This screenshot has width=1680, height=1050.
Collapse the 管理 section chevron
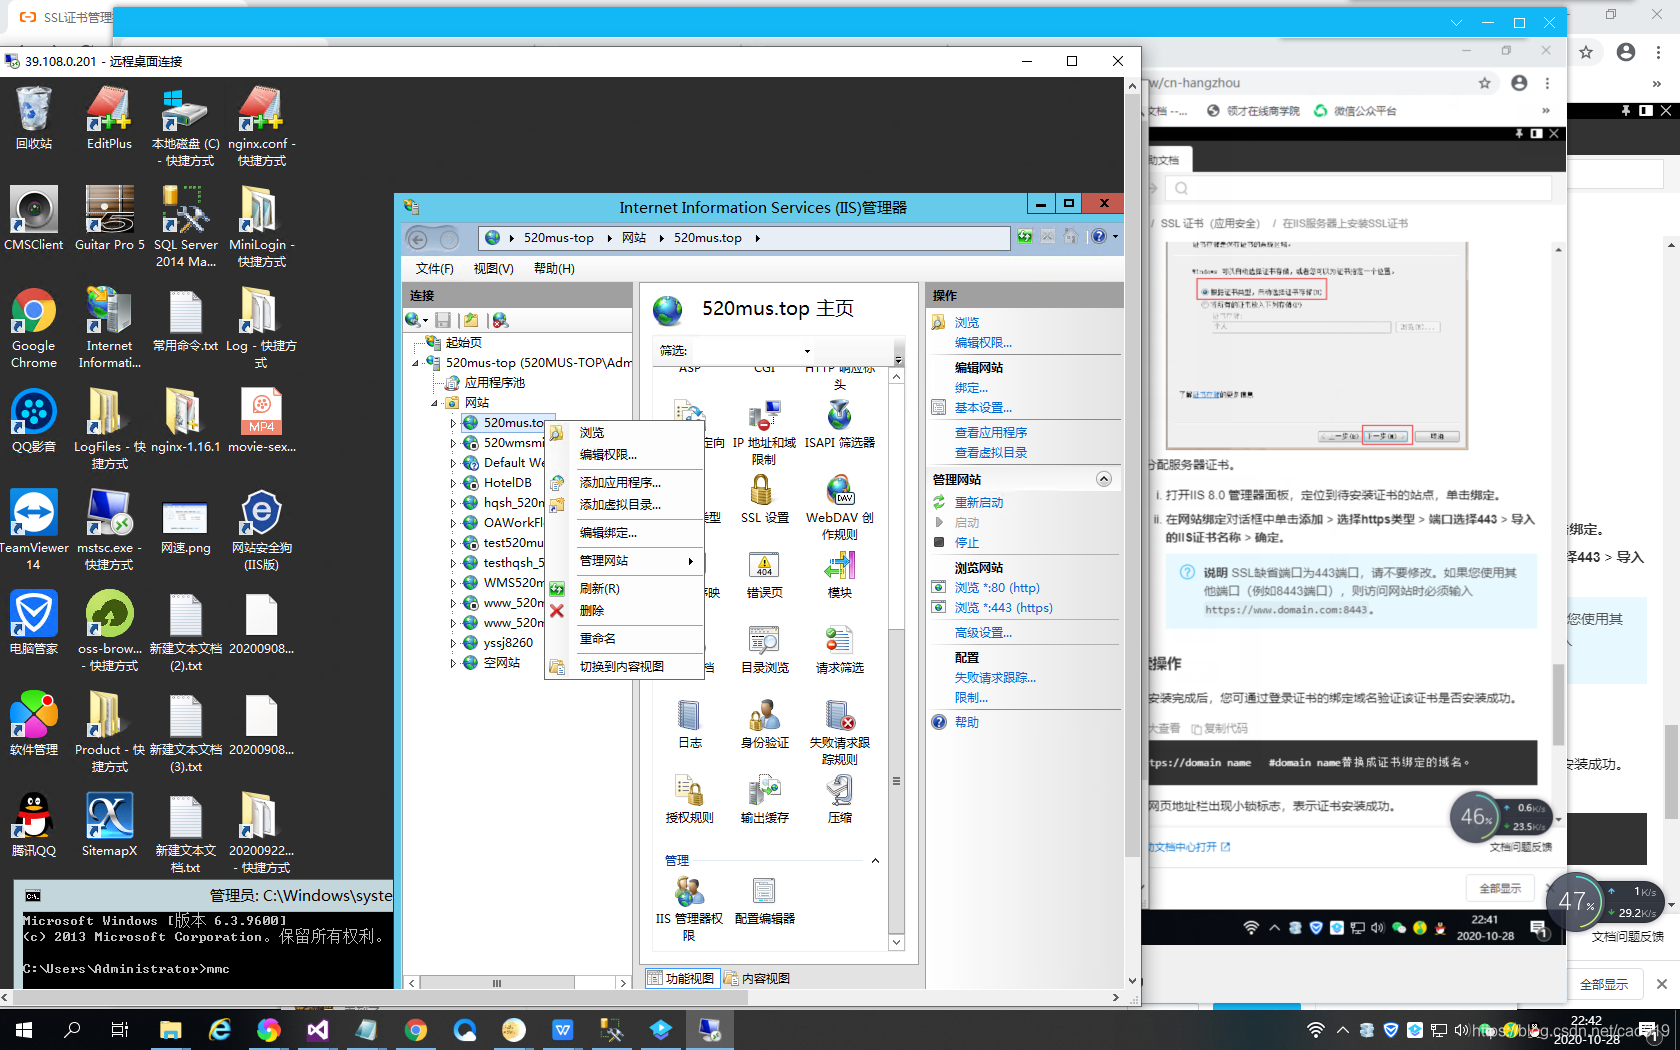875,860
